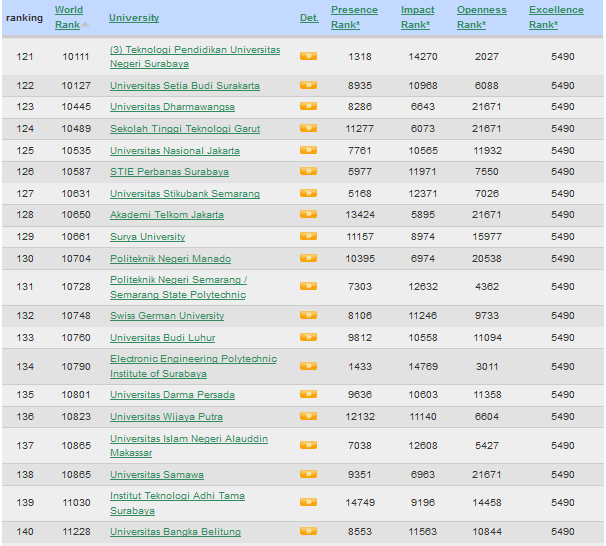
Task: Open Universitas Budi Luhur link
Action: coord(162,338)
